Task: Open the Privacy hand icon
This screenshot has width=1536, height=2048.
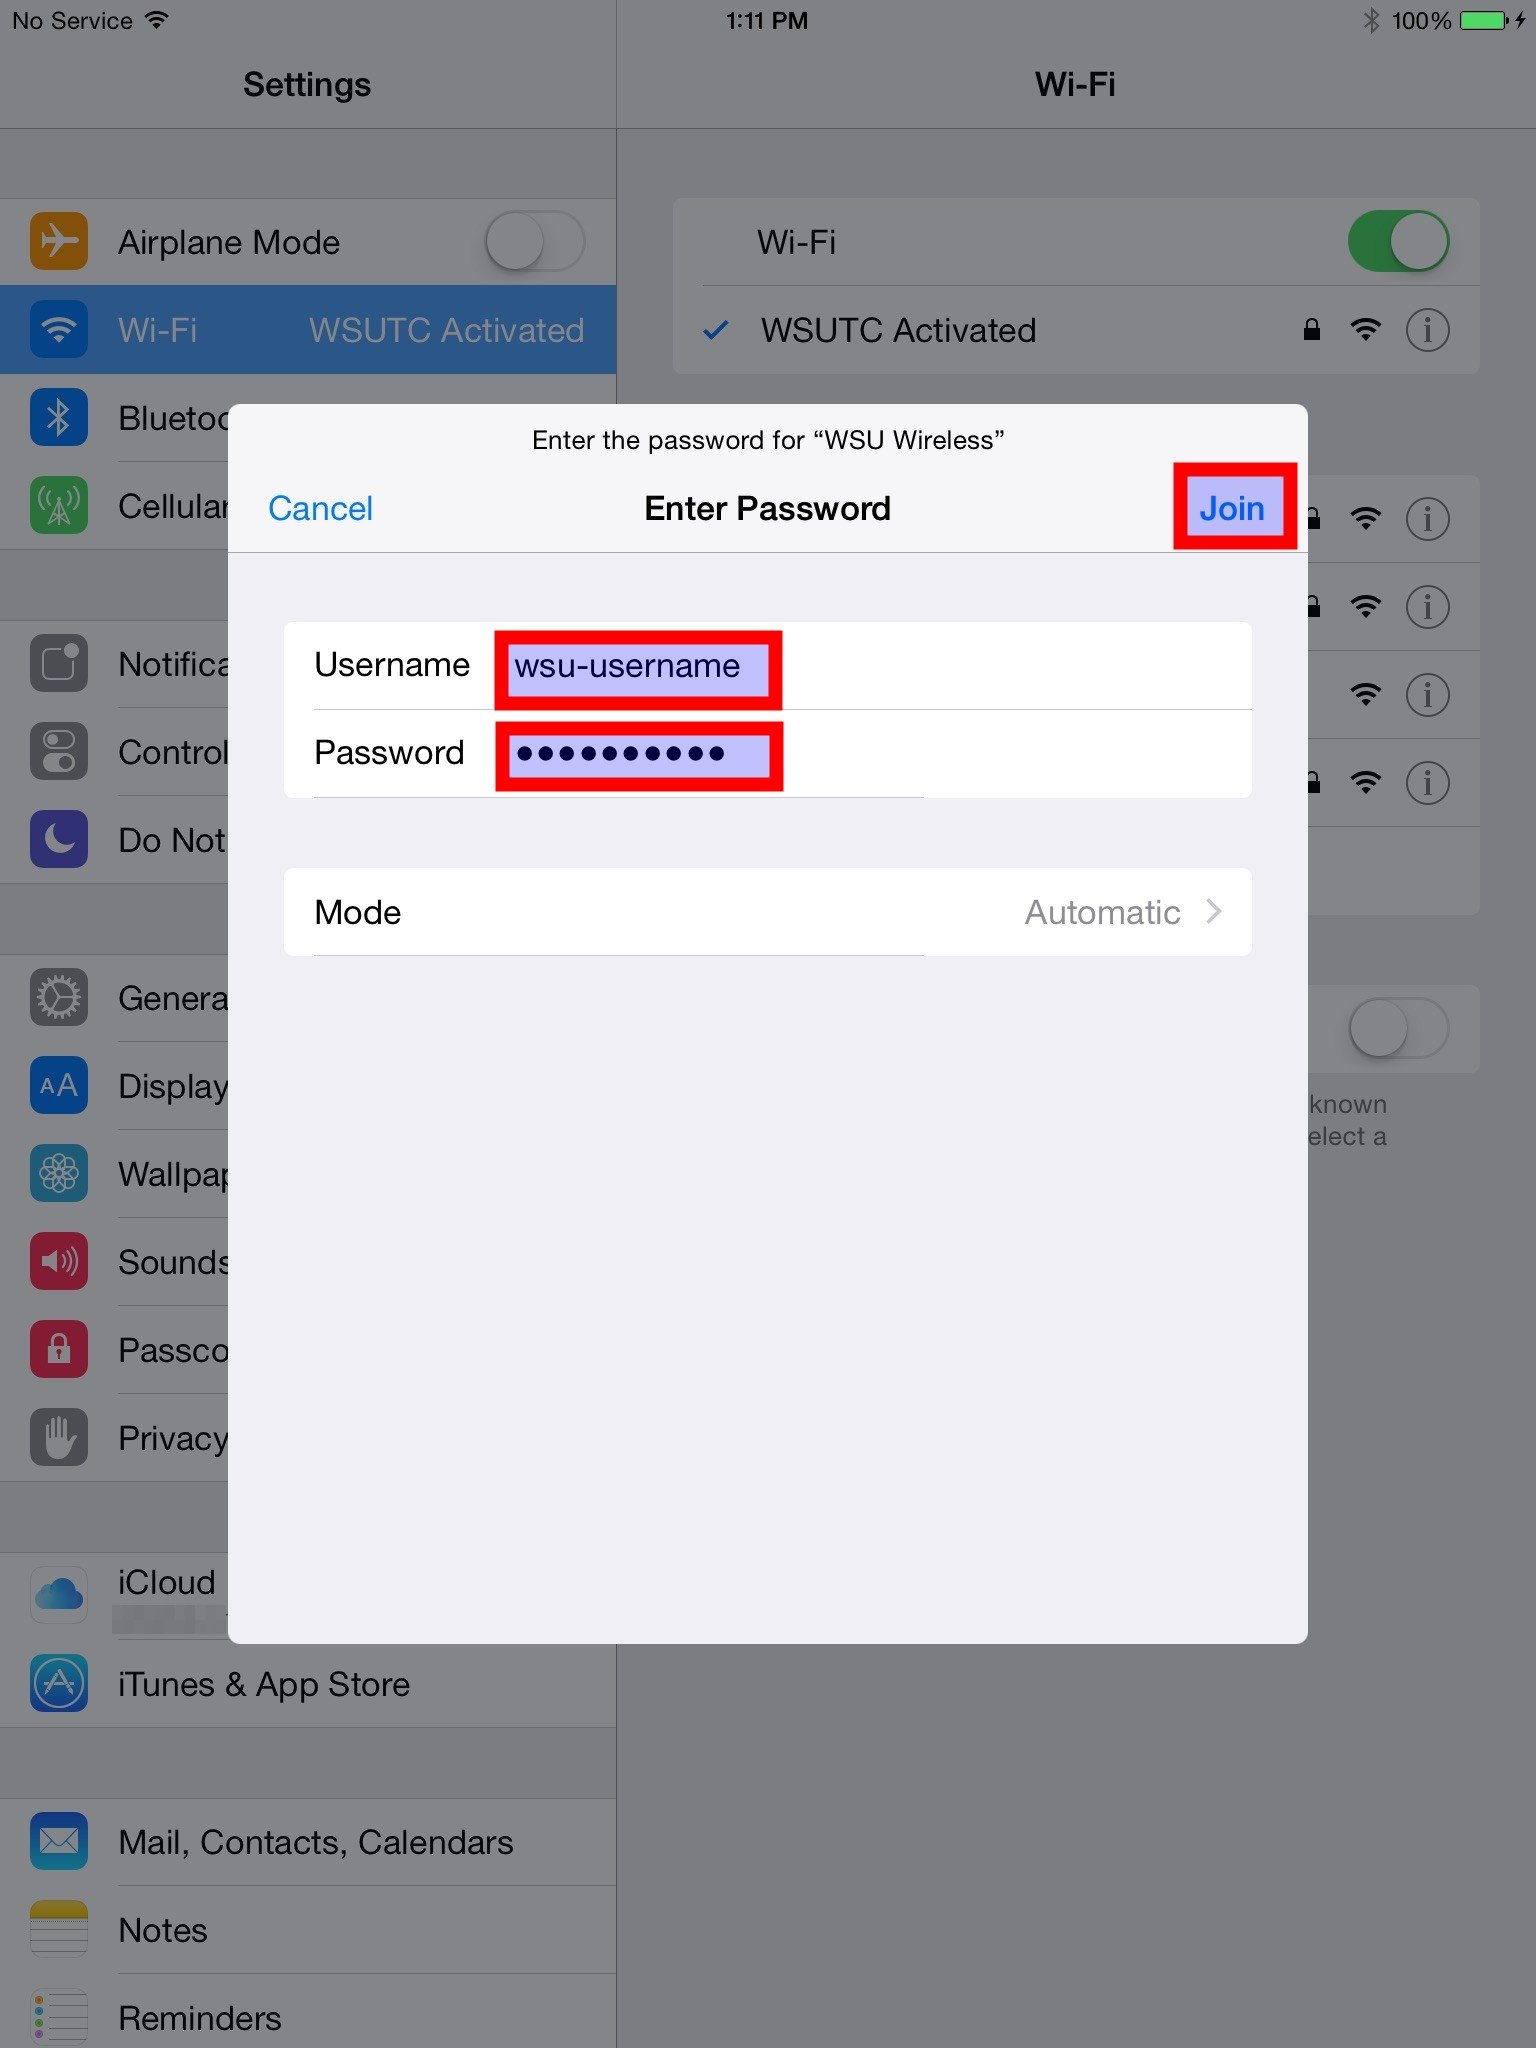Action: [59, 1438]
